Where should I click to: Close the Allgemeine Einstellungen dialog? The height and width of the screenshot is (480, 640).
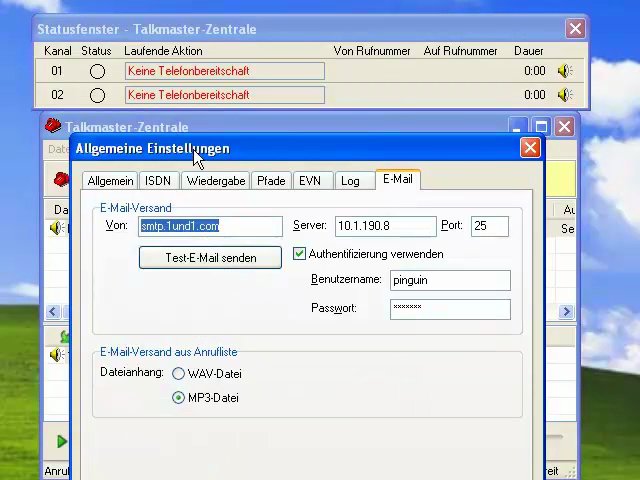(530, 148)
